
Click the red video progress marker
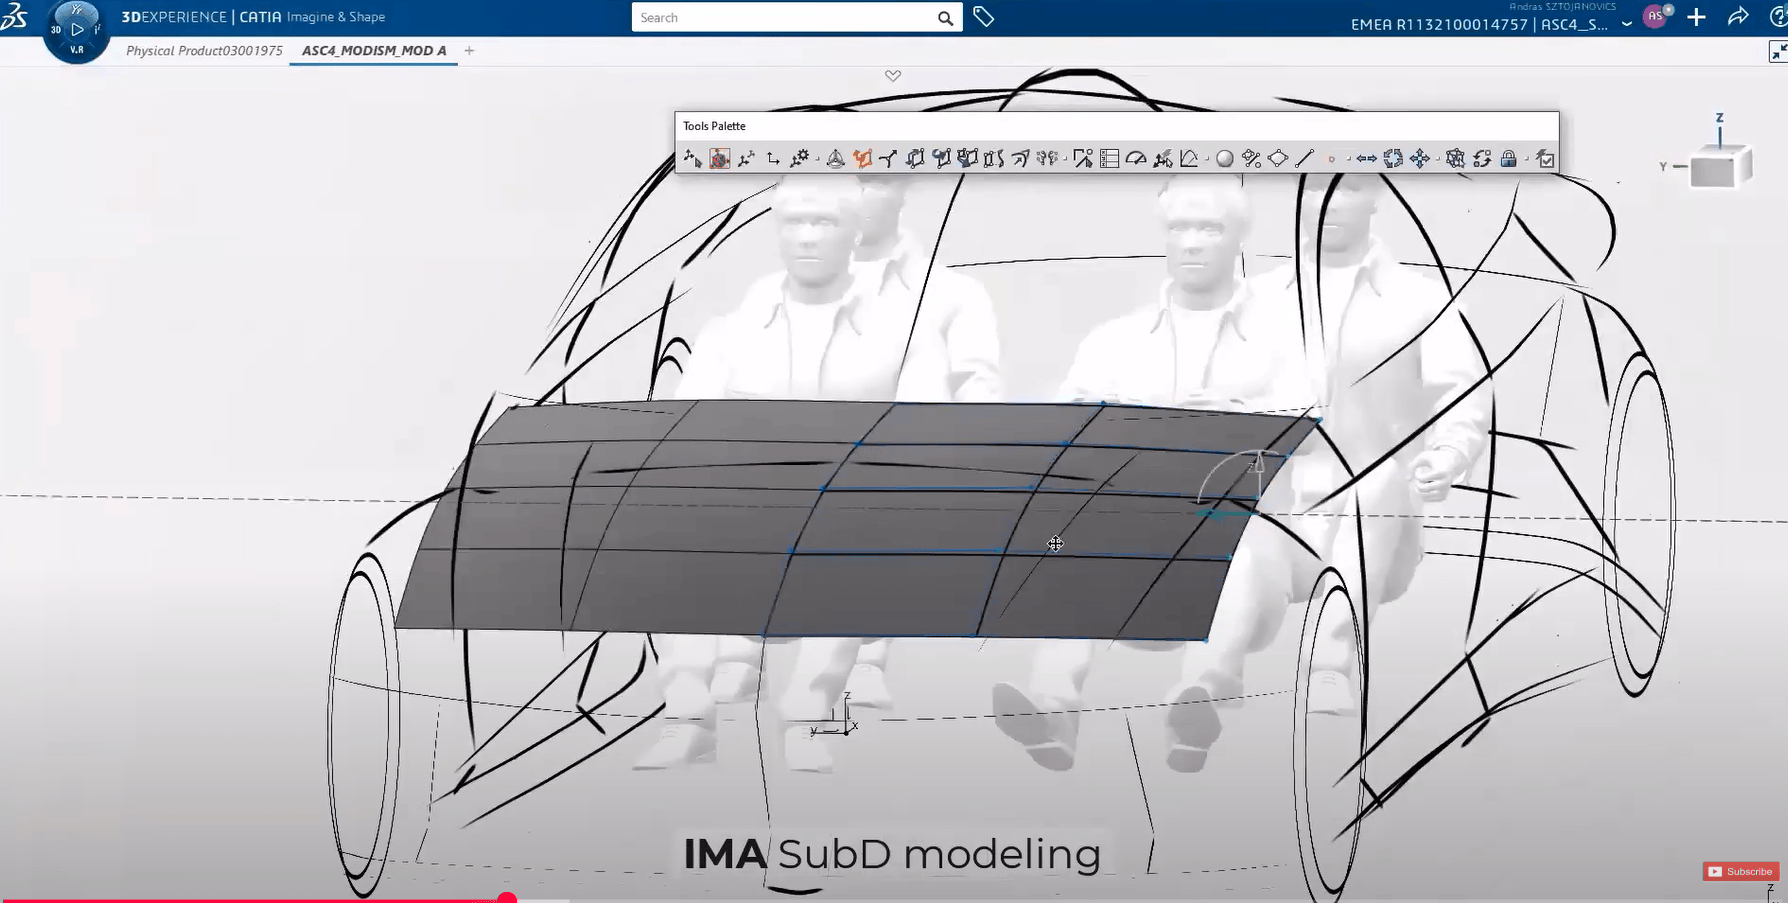(507, 899)
